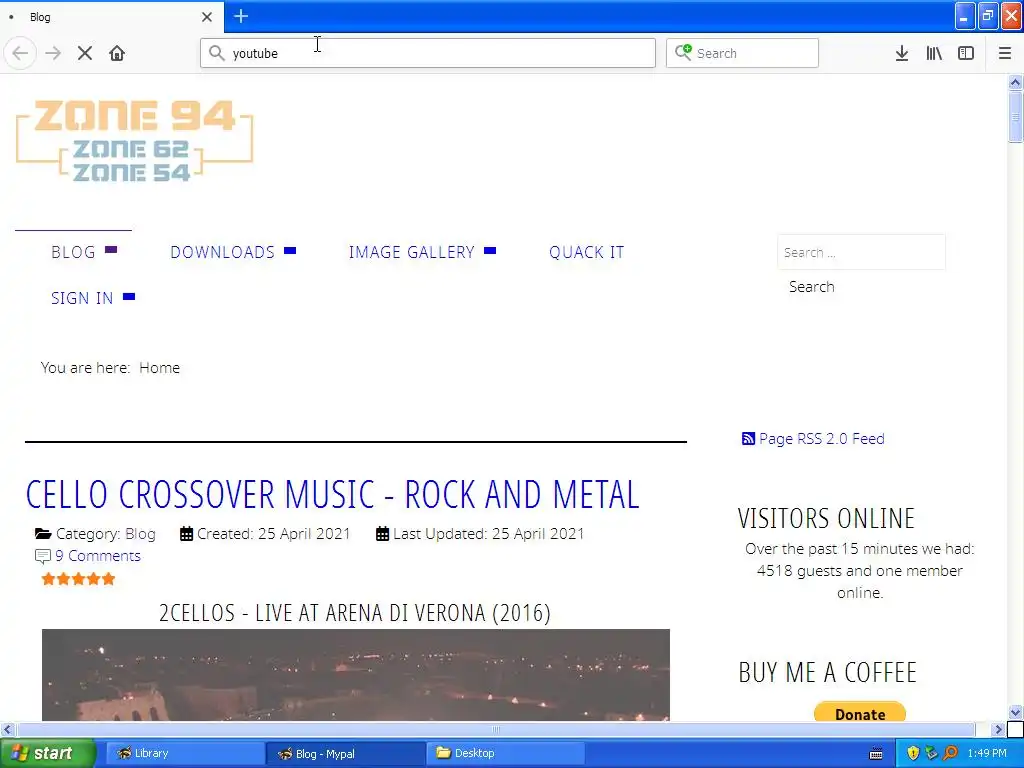Close the Blog tab
The height and width of the screenshot is (768, 1024).
pyautogui.click(x=207, y=17)
